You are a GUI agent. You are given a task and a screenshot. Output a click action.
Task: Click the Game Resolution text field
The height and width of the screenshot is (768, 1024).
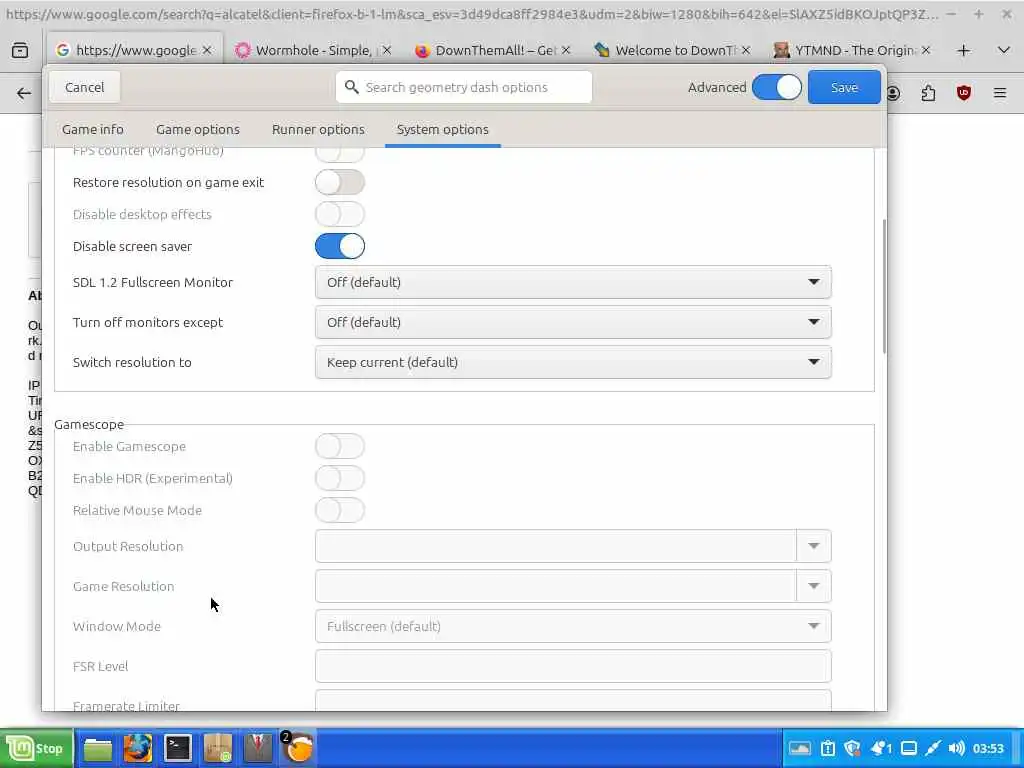click(556, 586)
